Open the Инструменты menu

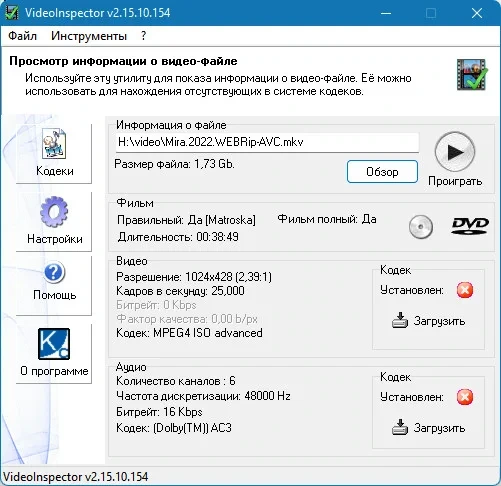[89, 36]
